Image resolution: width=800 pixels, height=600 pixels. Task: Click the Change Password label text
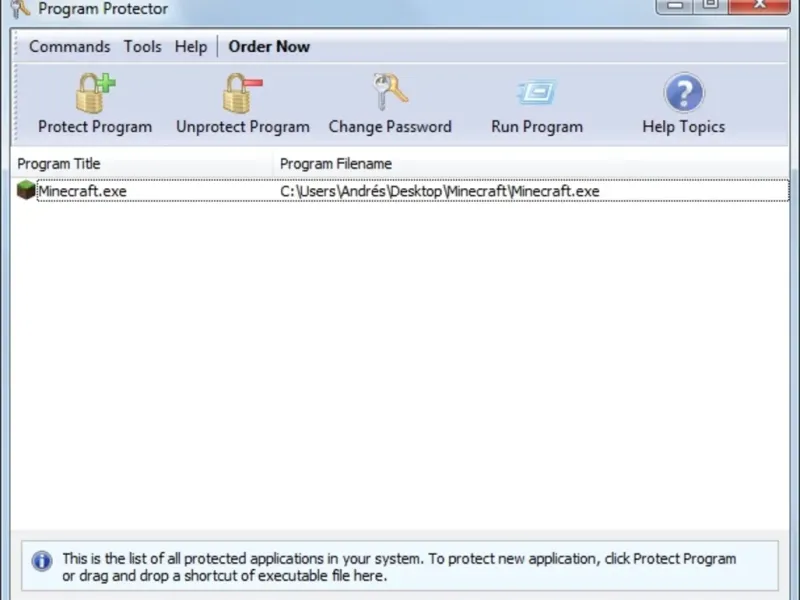pyautogui.click(x=390, y=127)
